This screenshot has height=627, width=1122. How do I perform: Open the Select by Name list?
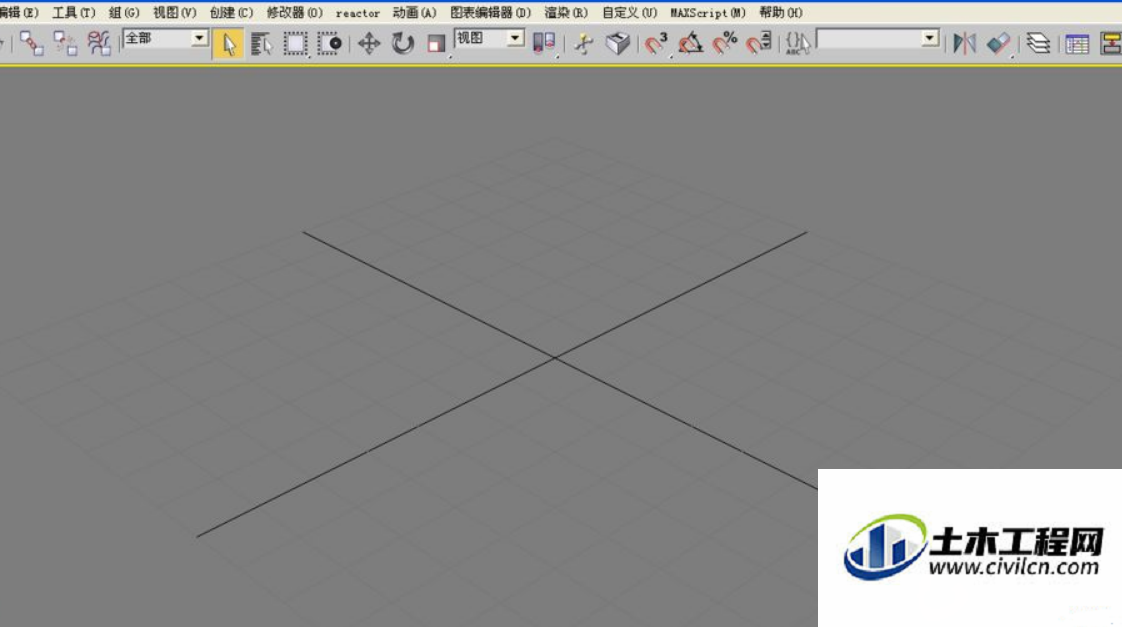tap(262, 44)
